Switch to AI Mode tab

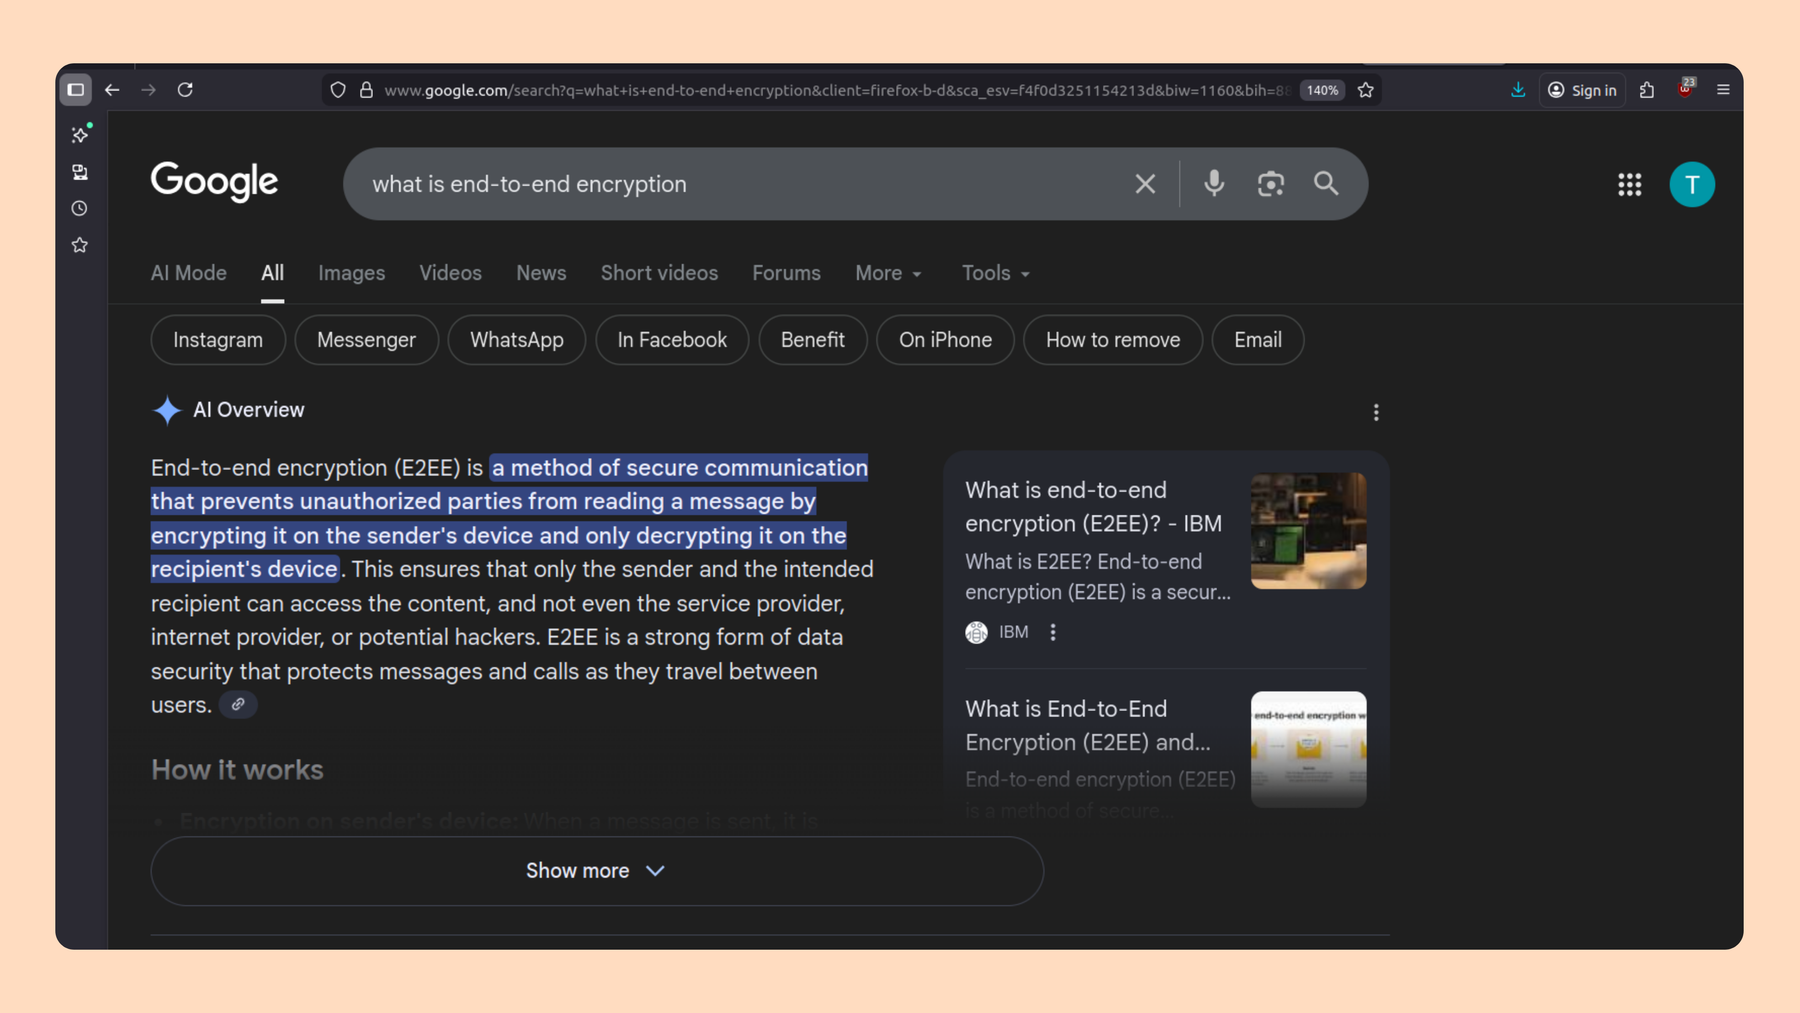[x=188, y=273]
